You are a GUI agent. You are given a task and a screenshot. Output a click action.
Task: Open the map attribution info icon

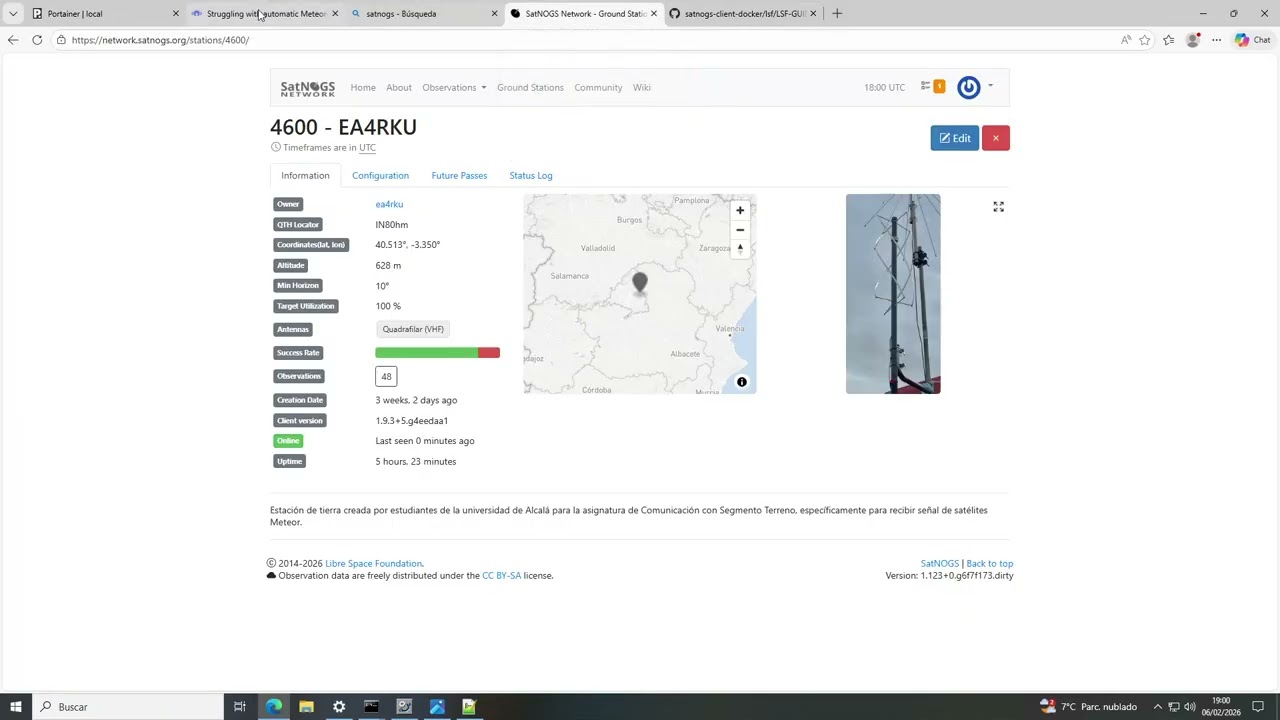[742, 382]
